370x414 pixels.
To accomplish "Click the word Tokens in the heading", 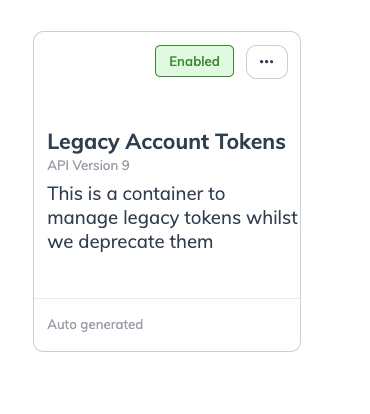I will point(250,141).
